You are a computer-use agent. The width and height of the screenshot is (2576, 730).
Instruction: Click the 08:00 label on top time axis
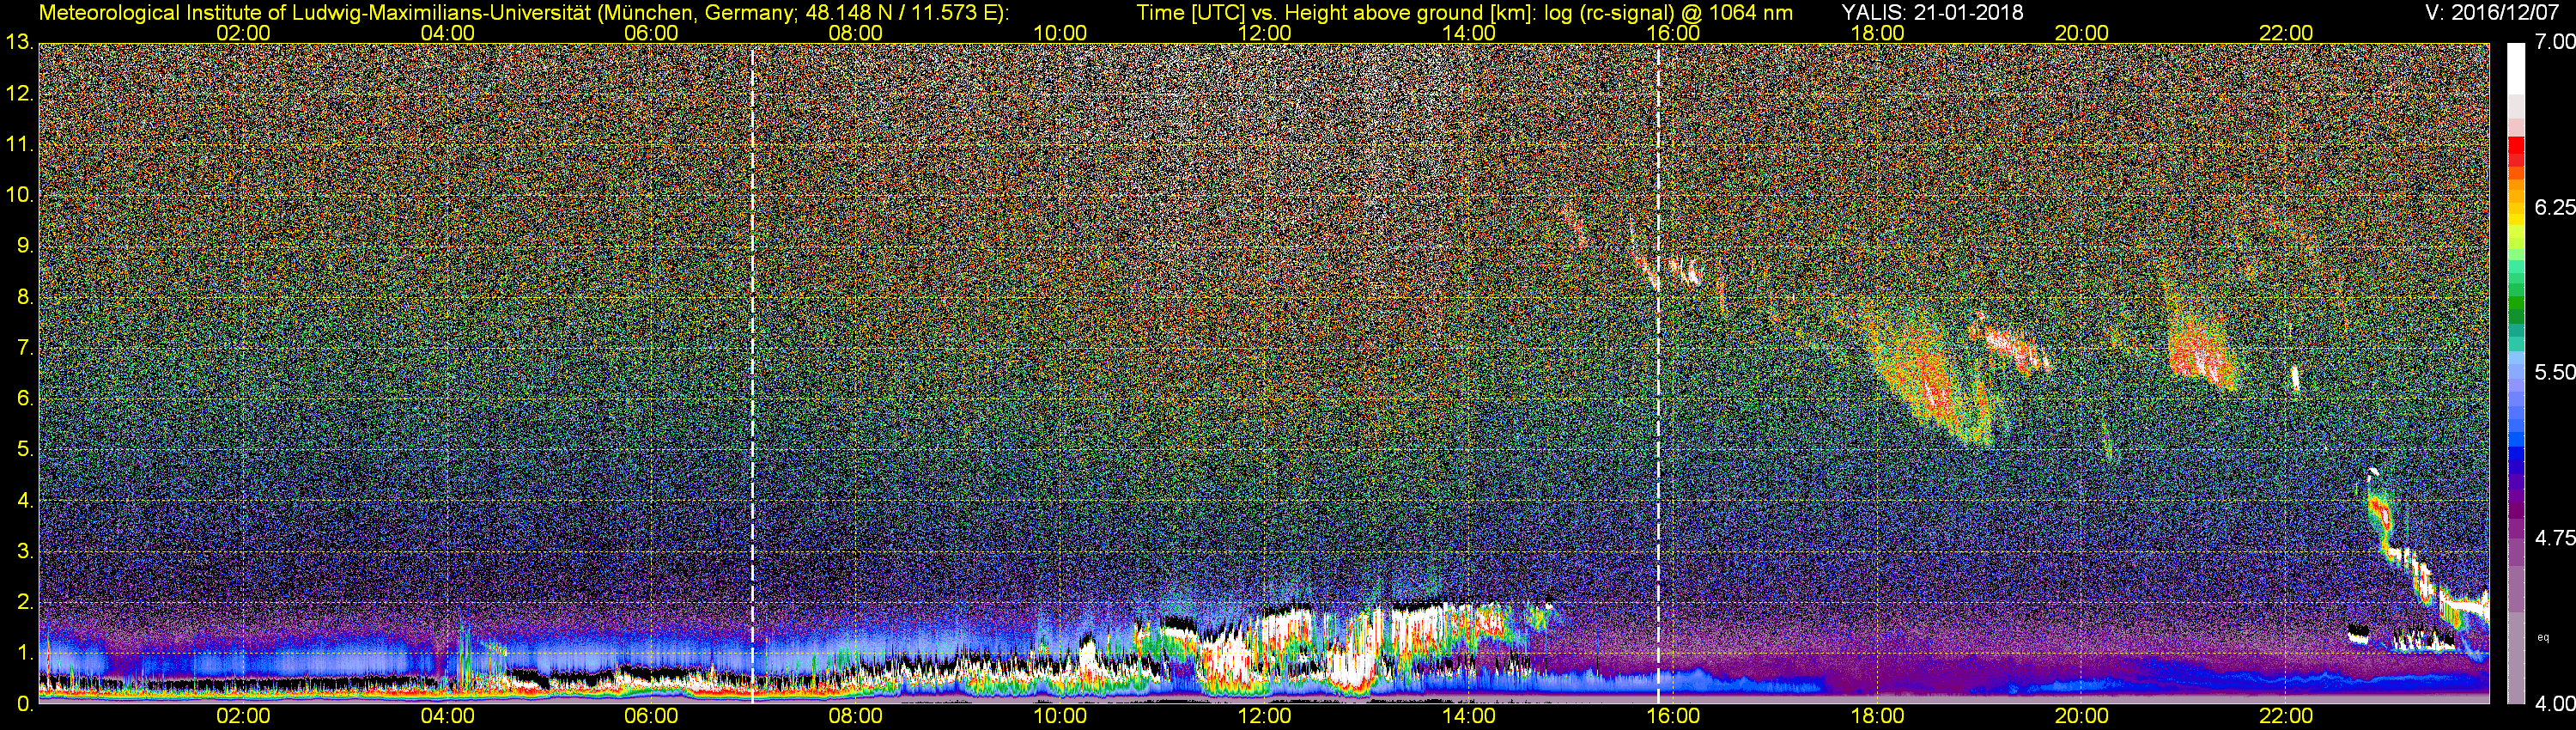coord(855,33)
